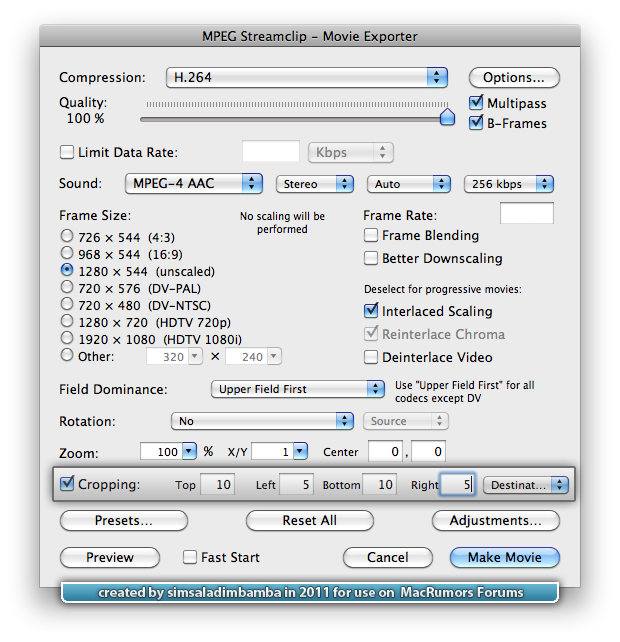Click the Preview button
The height and width of the screenshot is (642, 620).
[110, 557]
